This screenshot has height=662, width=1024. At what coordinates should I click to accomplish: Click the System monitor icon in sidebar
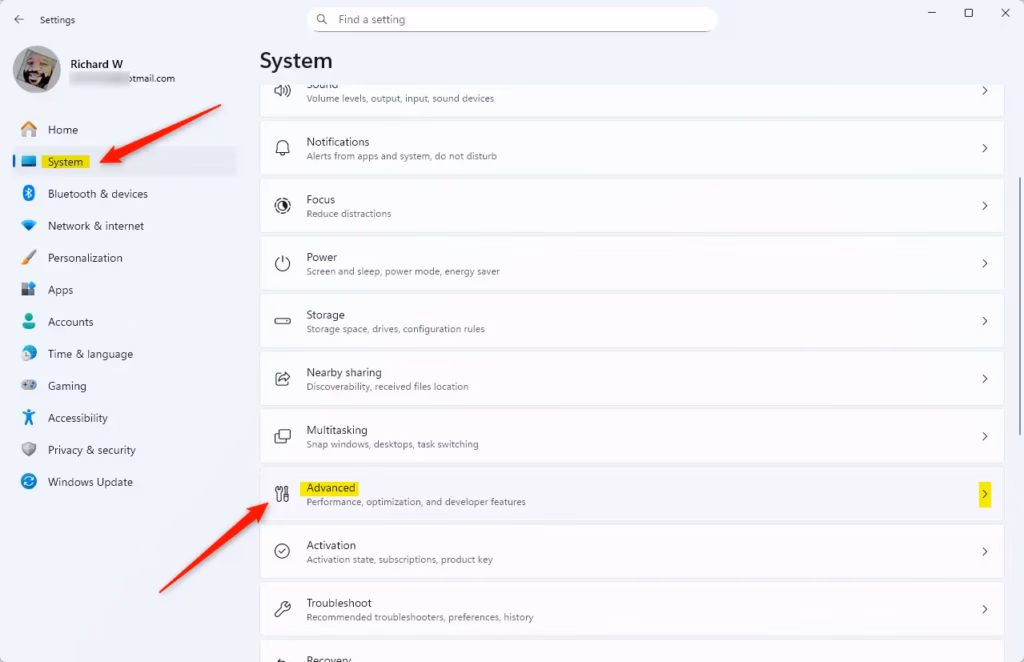(x=29, y=161)
